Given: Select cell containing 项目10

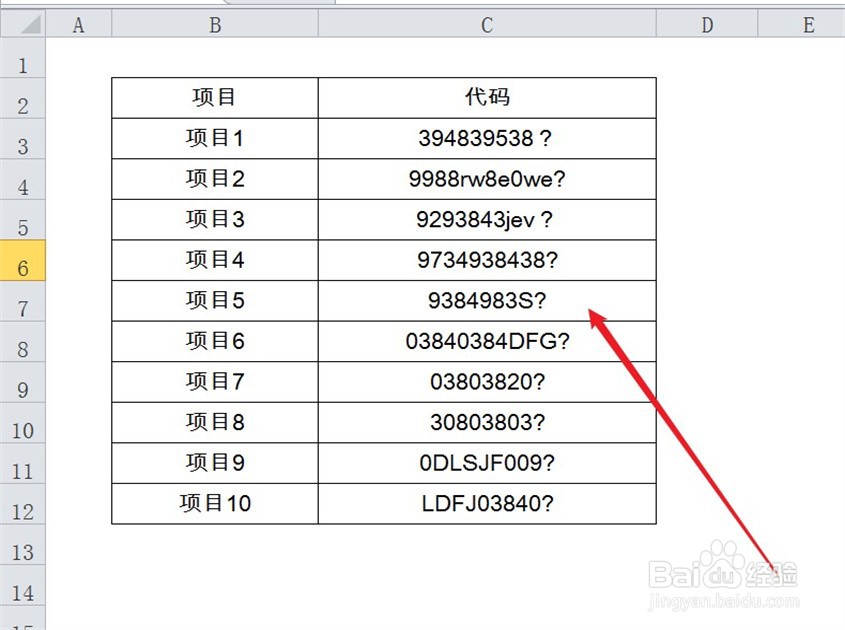Looking at the screenshot, I should pos(215,504).
